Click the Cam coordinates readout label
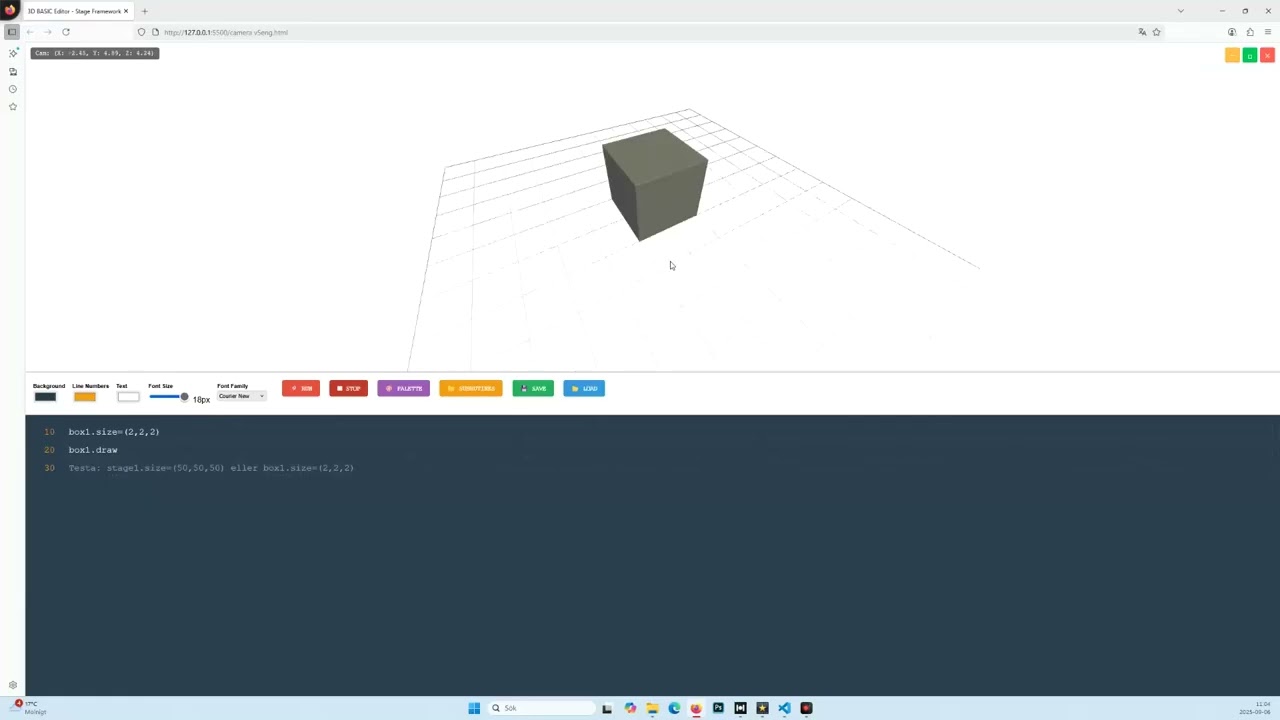Viewport: 1280px width, 720px height. 95,53
